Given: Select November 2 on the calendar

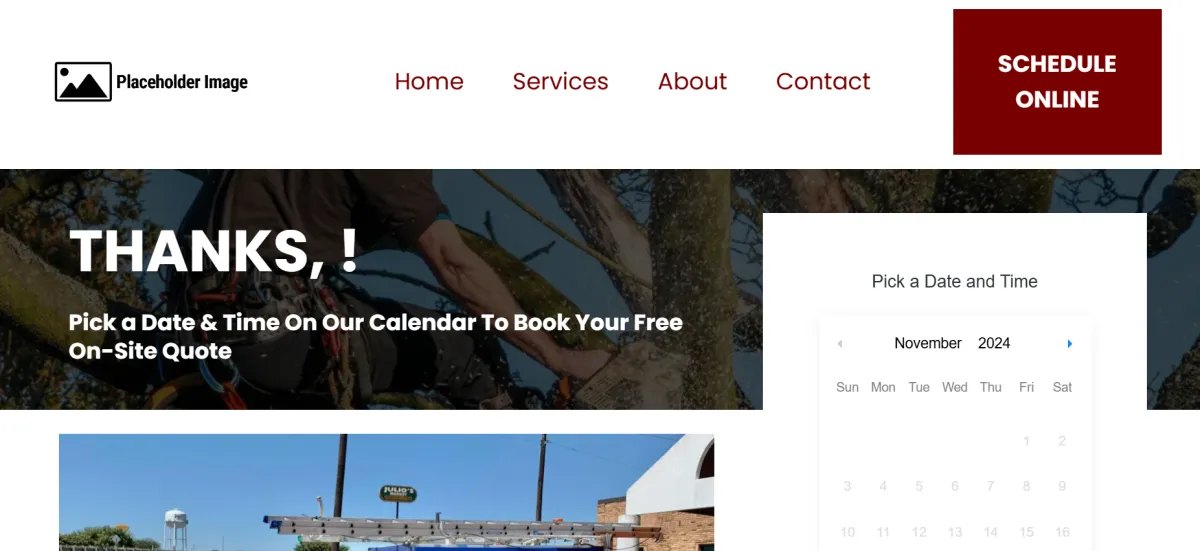Looking at the screenshot, I should [1062, 441].
